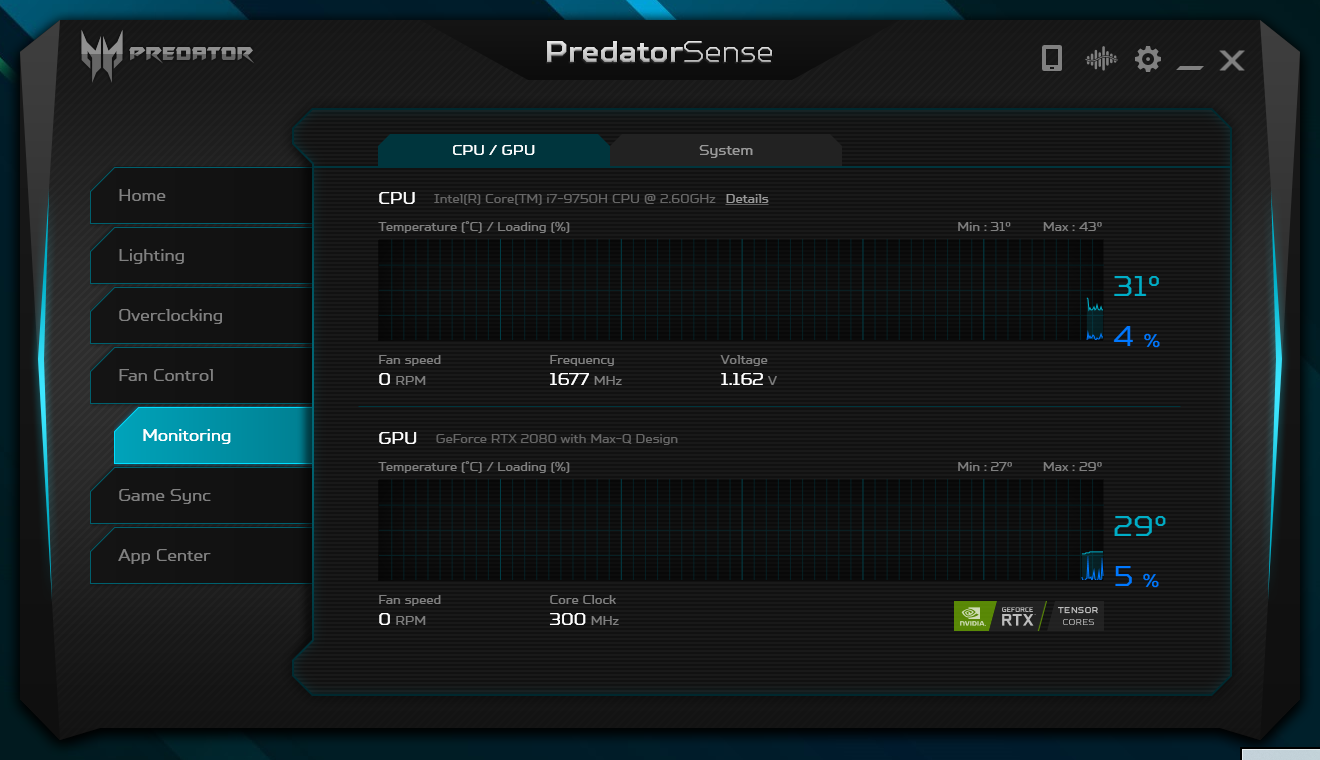Click the GPU Core Clock 300 MHz value
Screen dimensions: 1320x760
[x=584, y=620]
